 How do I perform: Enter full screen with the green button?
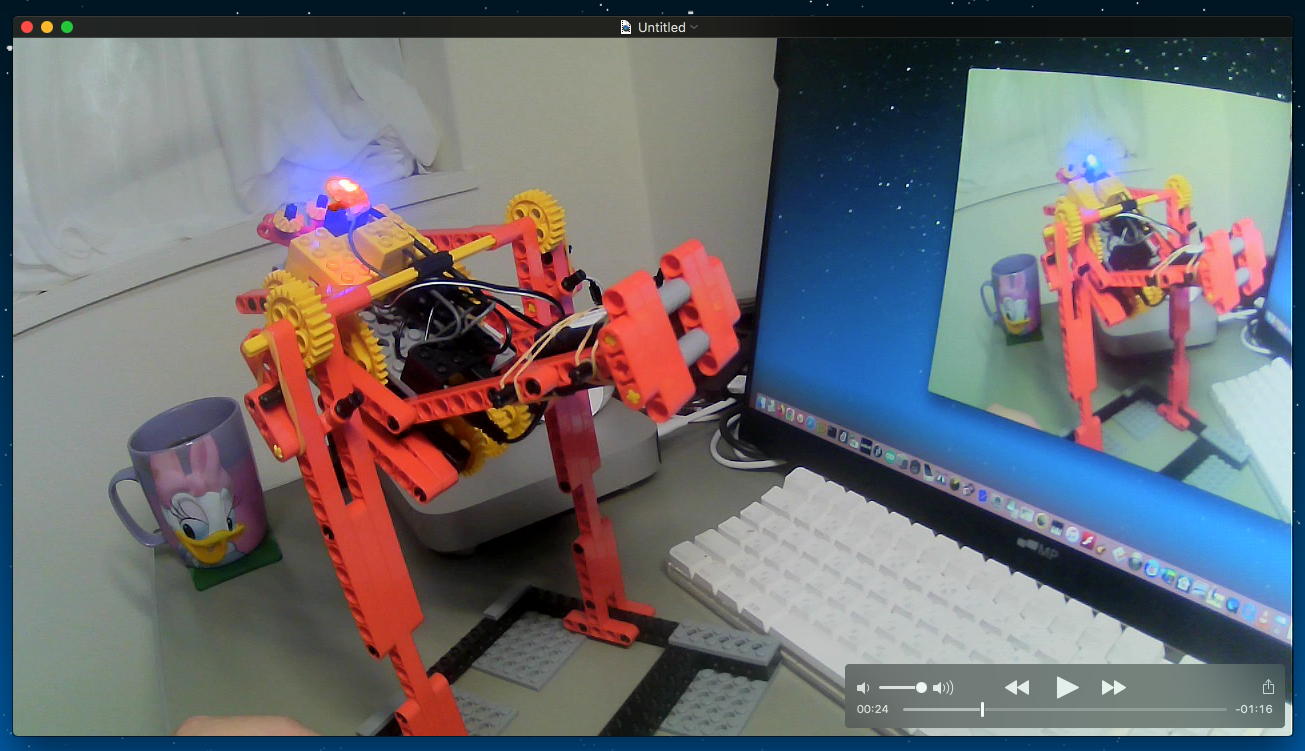point(67,27)
